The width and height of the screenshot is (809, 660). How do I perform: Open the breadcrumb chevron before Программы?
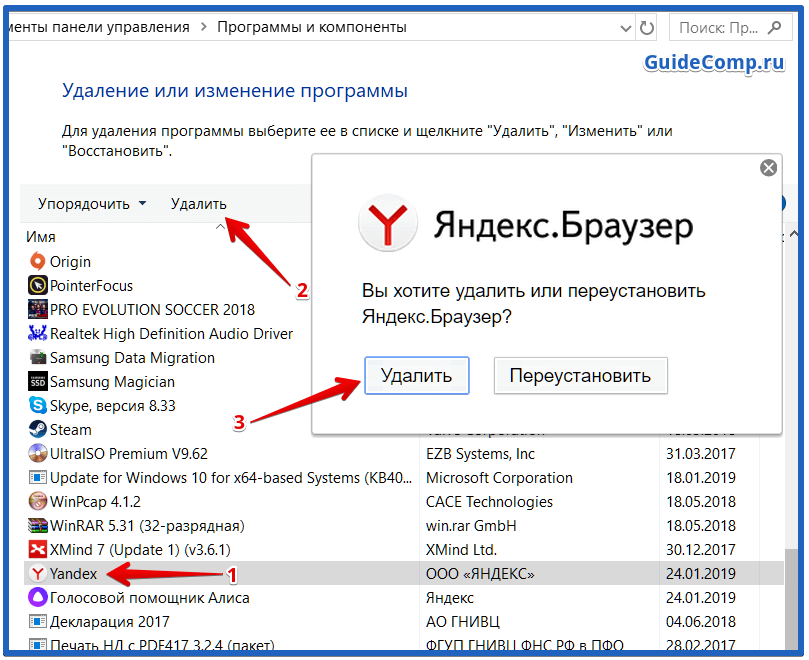click(x=203, y=27)
